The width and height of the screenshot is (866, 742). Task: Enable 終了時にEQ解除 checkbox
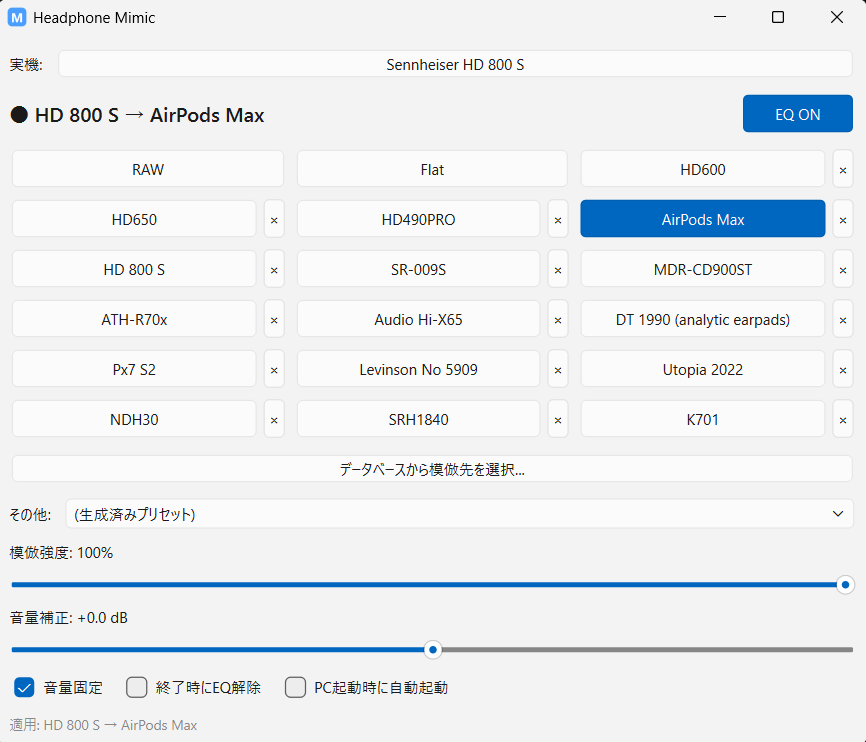[136, 687]
